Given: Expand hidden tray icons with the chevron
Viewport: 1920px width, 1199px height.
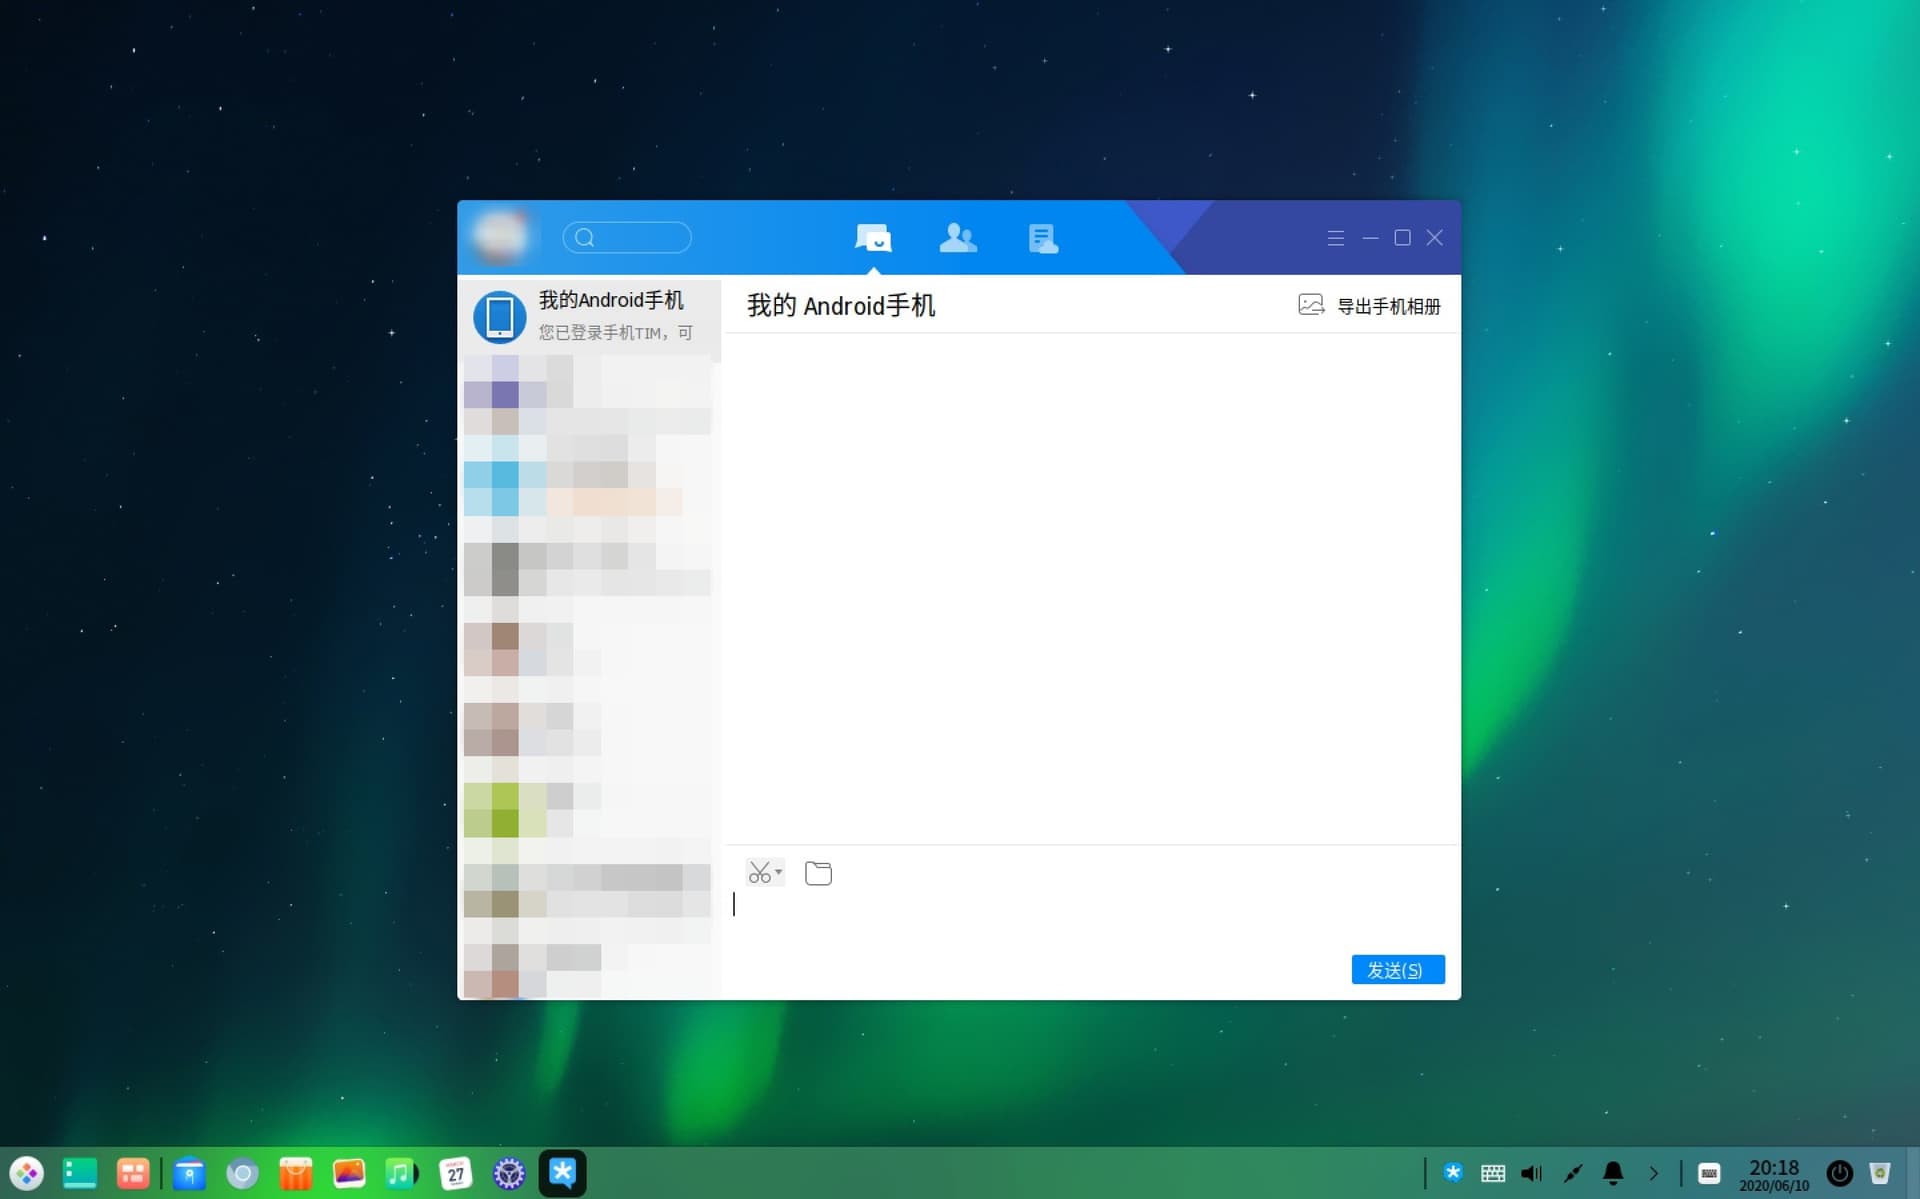Looking at the screenshot, I should pyautogui.click(x=1652, y=1172).
